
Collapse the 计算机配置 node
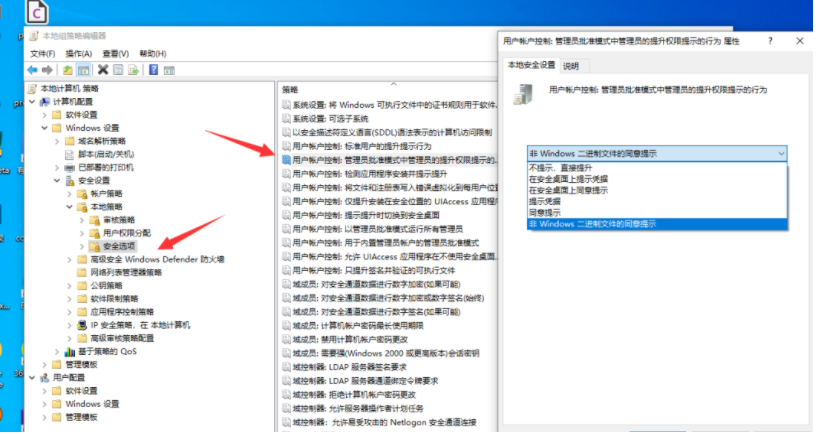click(32, 102)
